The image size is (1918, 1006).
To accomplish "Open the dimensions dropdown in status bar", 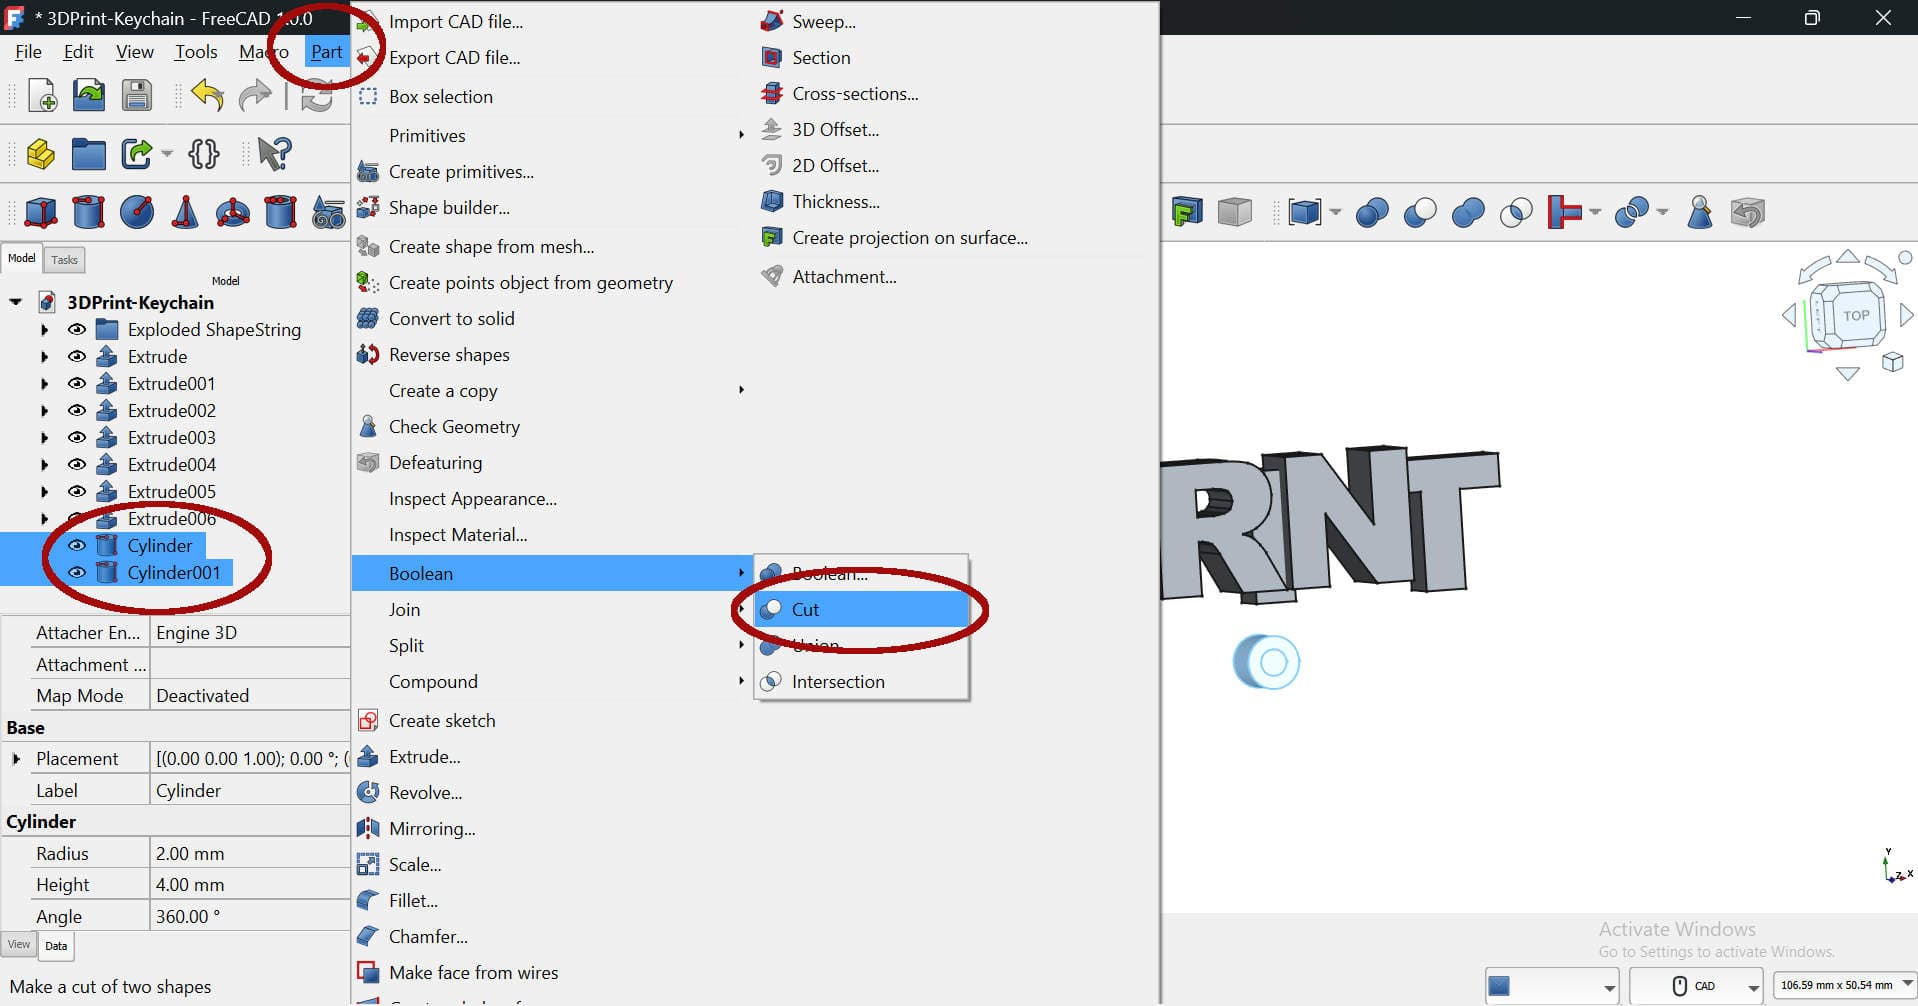I will point(1845,986).
